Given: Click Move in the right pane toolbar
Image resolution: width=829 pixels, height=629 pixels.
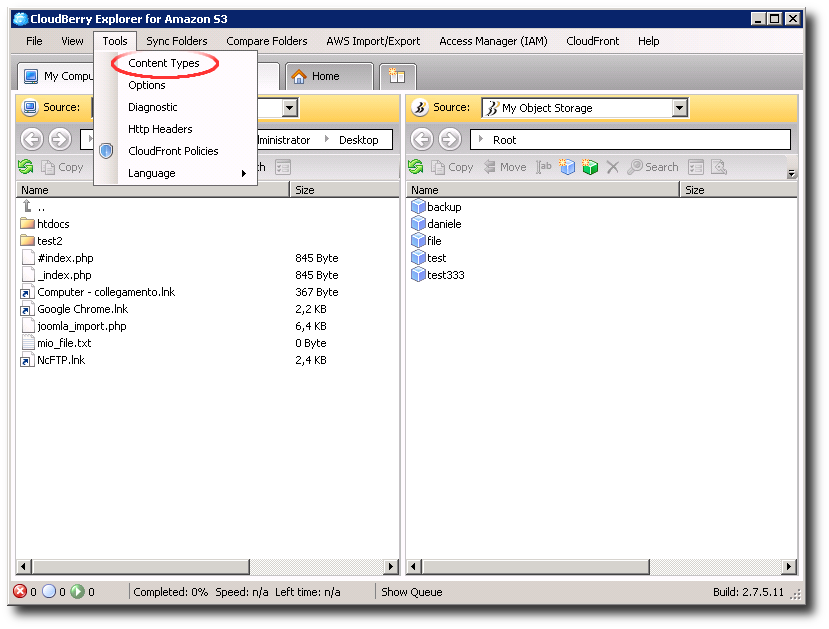Looking at the screenshot, I should pyautogui.click(x=505, y=167).
